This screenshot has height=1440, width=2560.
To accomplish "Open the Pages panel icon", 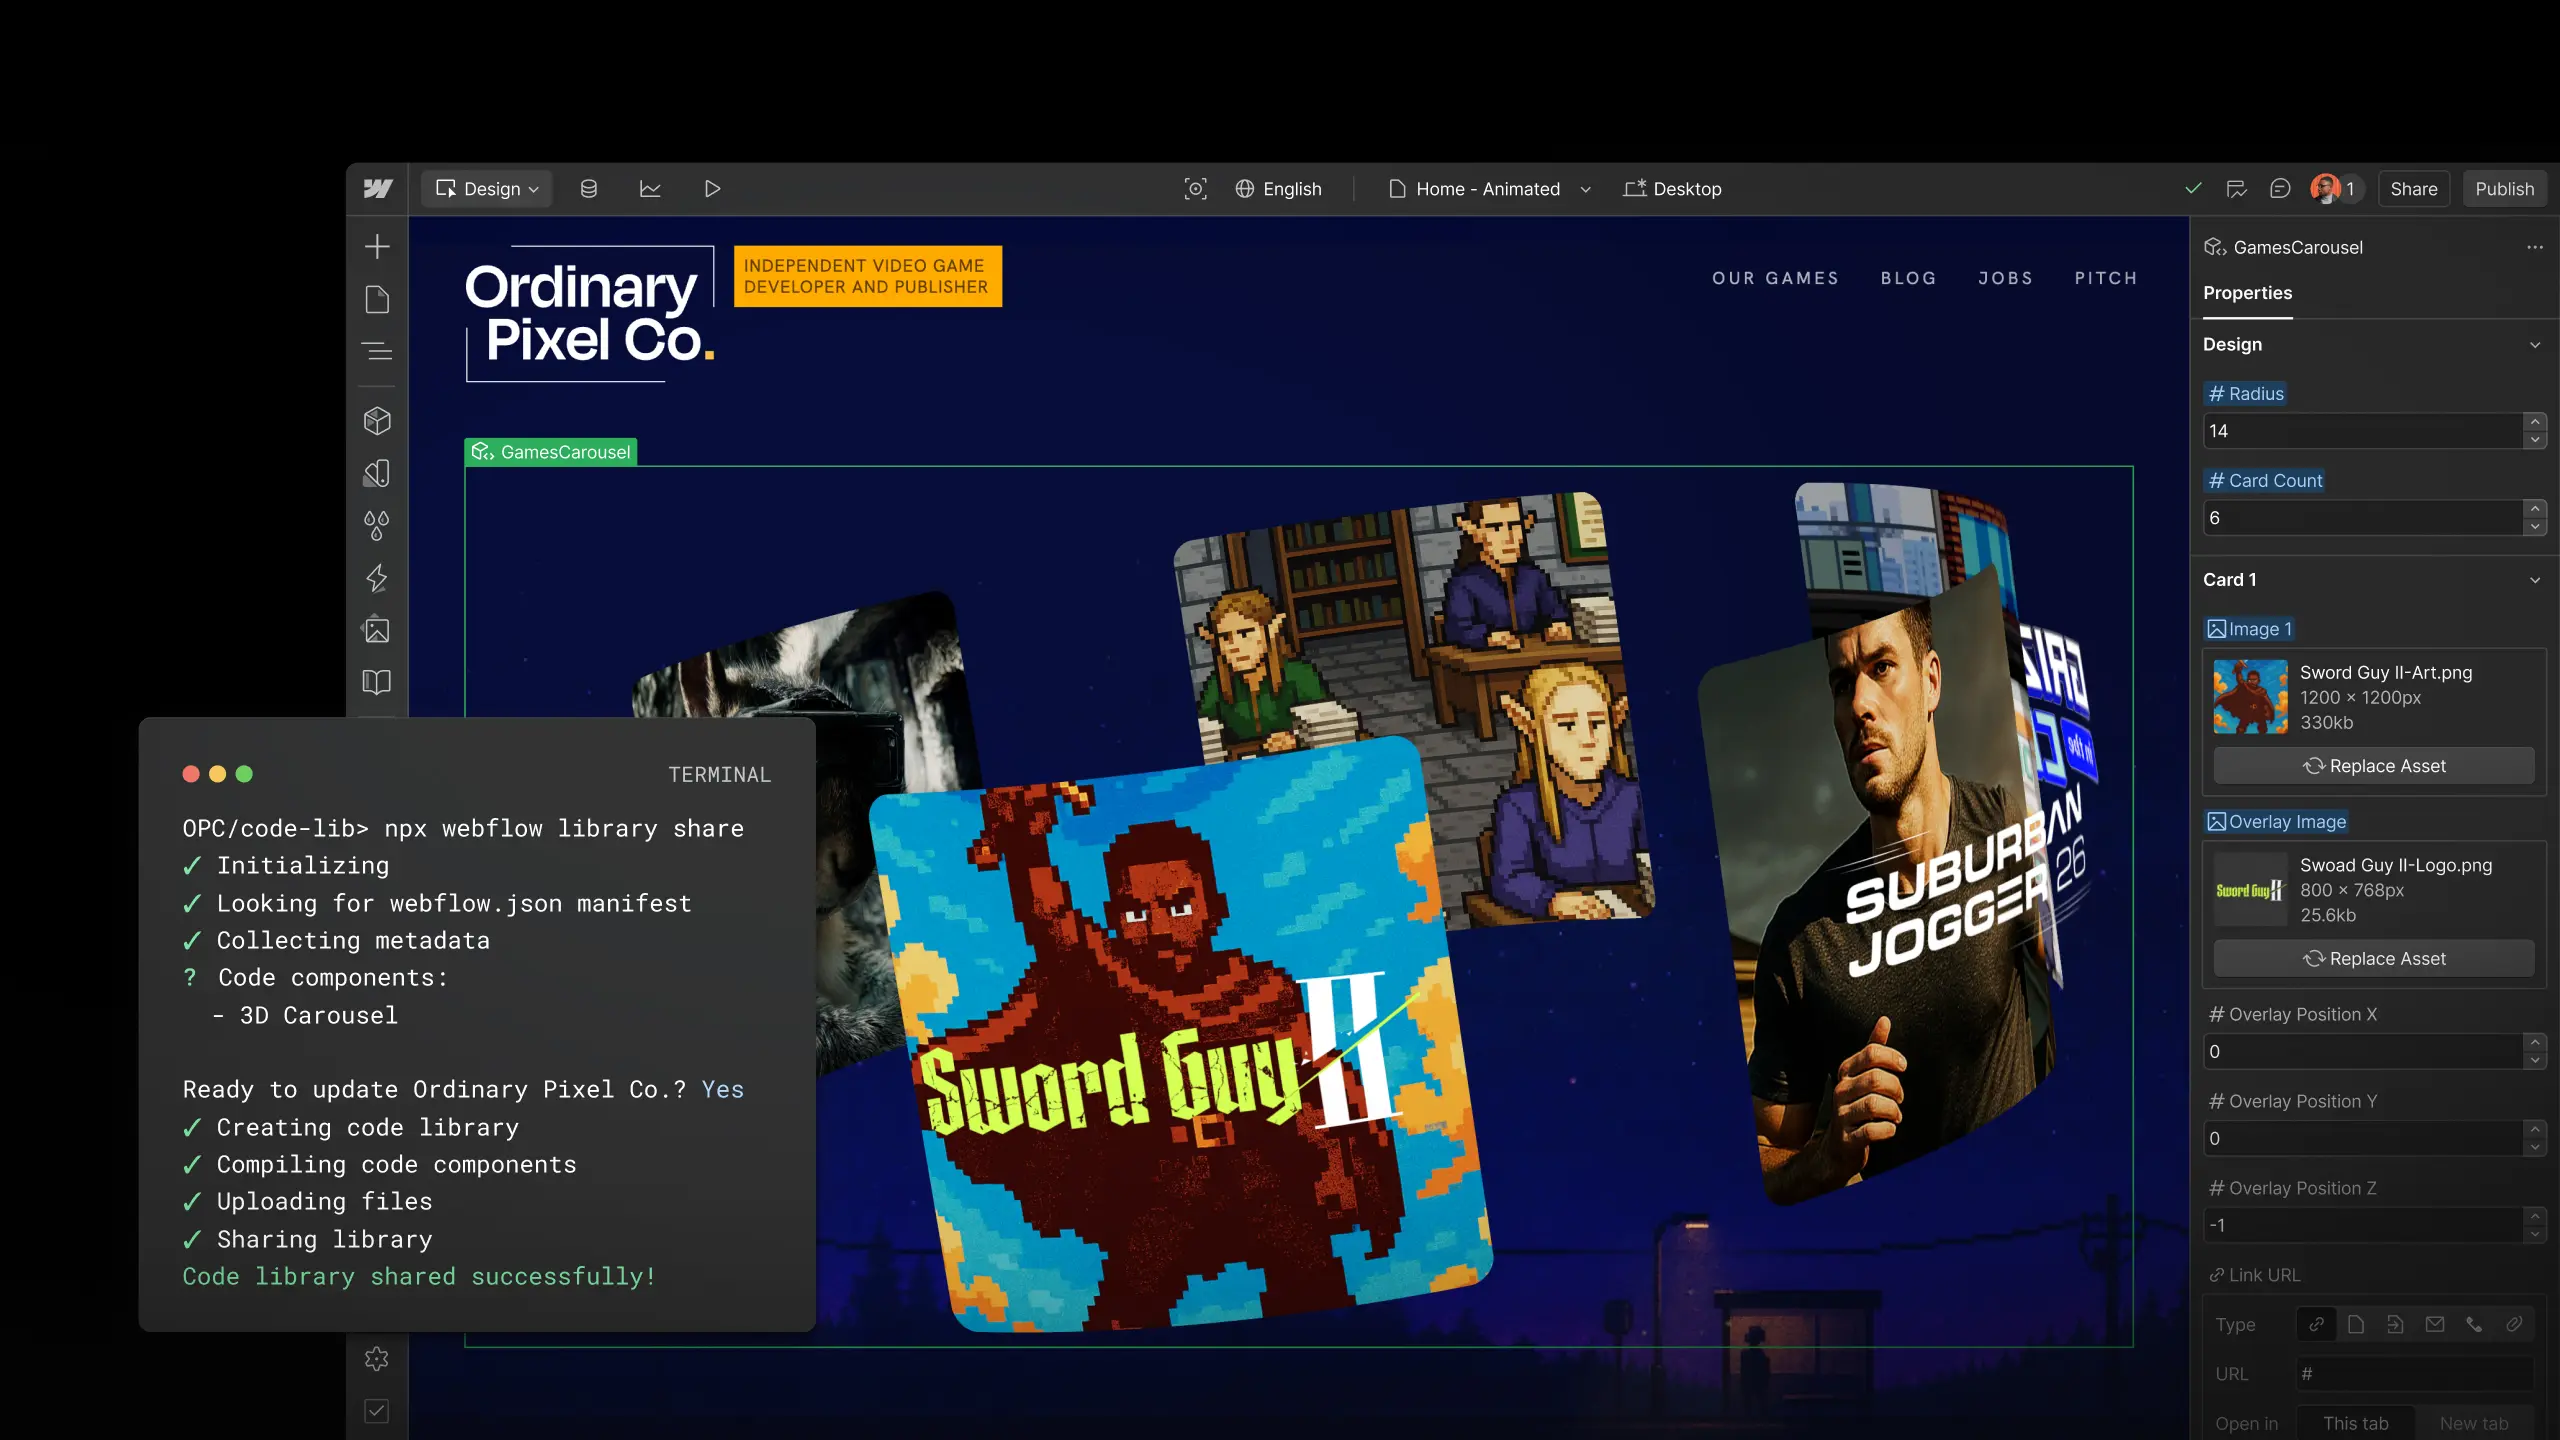I will pyautogui.click(x=377, y=299).
